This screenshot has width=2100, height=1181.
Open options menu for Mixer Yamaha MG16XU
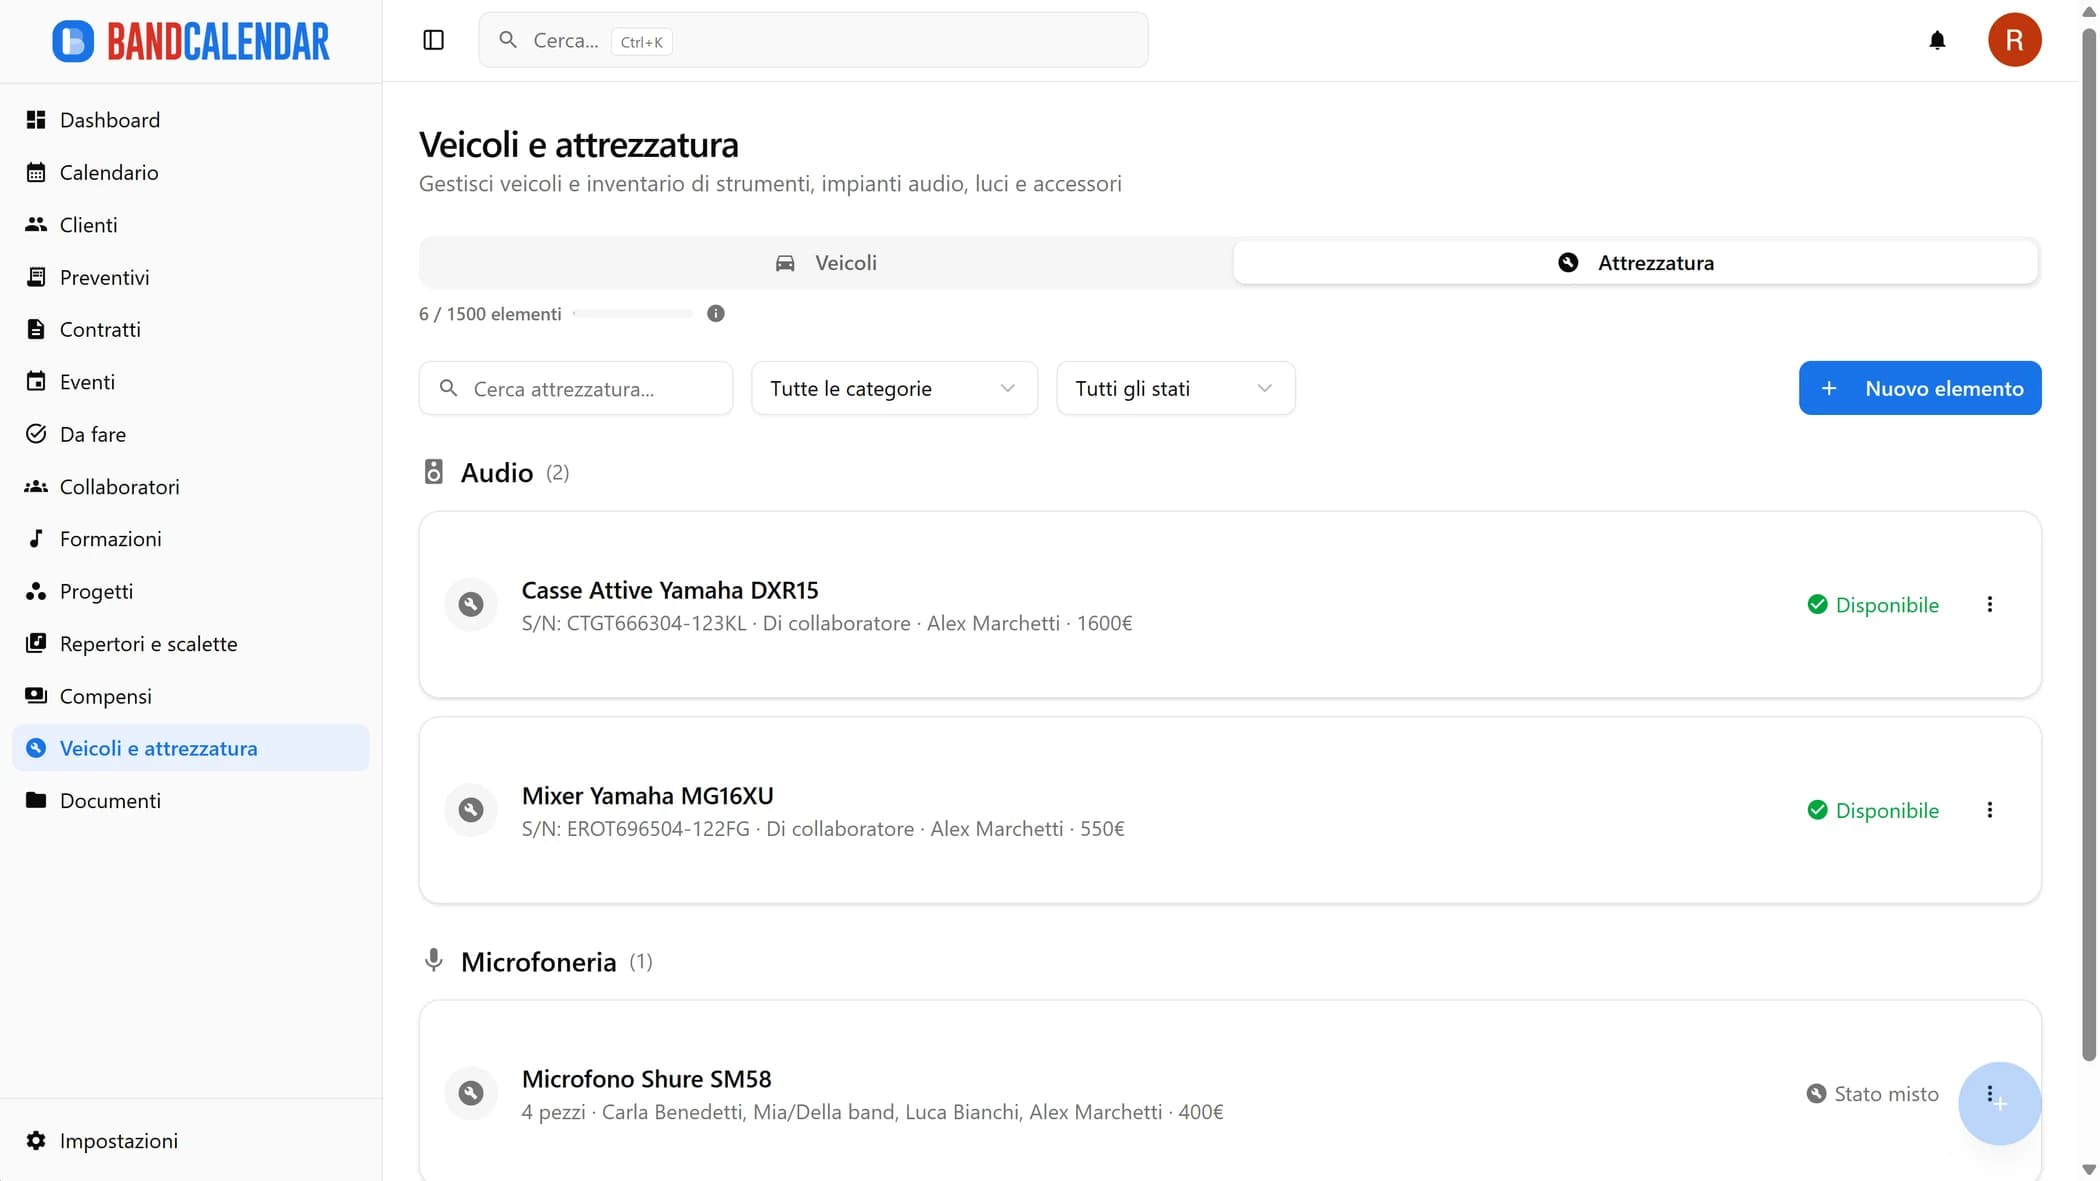pyautogui.click(x=1989, y=810)
